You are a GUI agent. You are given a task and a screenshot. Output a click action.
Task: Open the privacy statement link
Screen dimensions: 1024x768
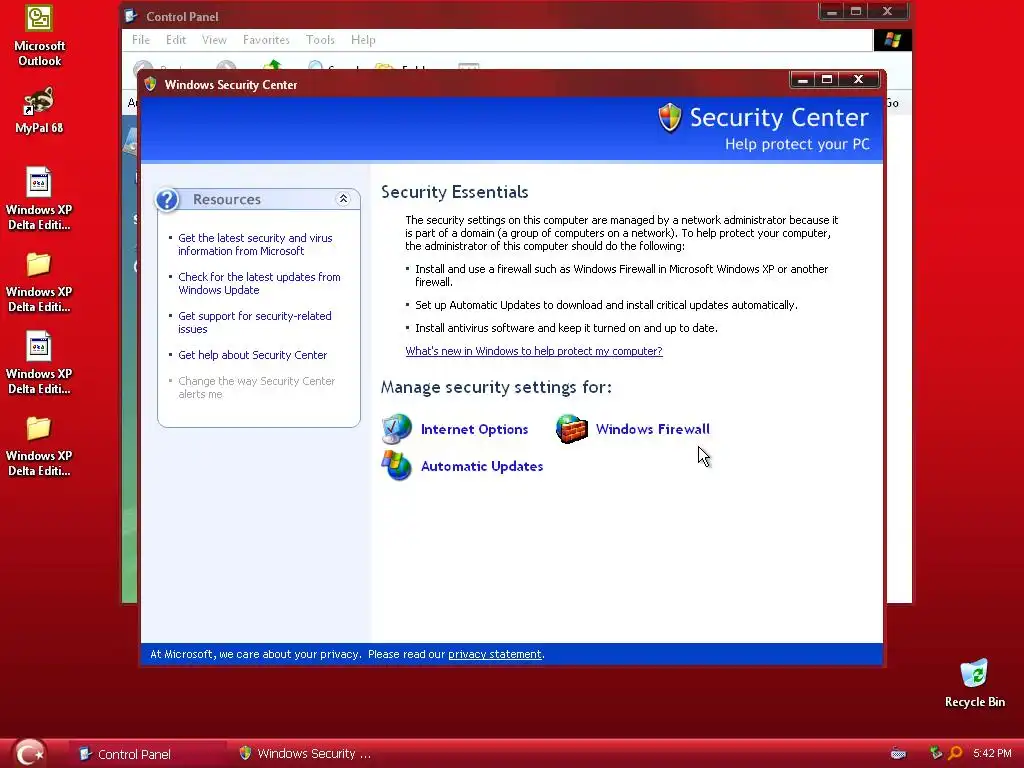point(494,654)
